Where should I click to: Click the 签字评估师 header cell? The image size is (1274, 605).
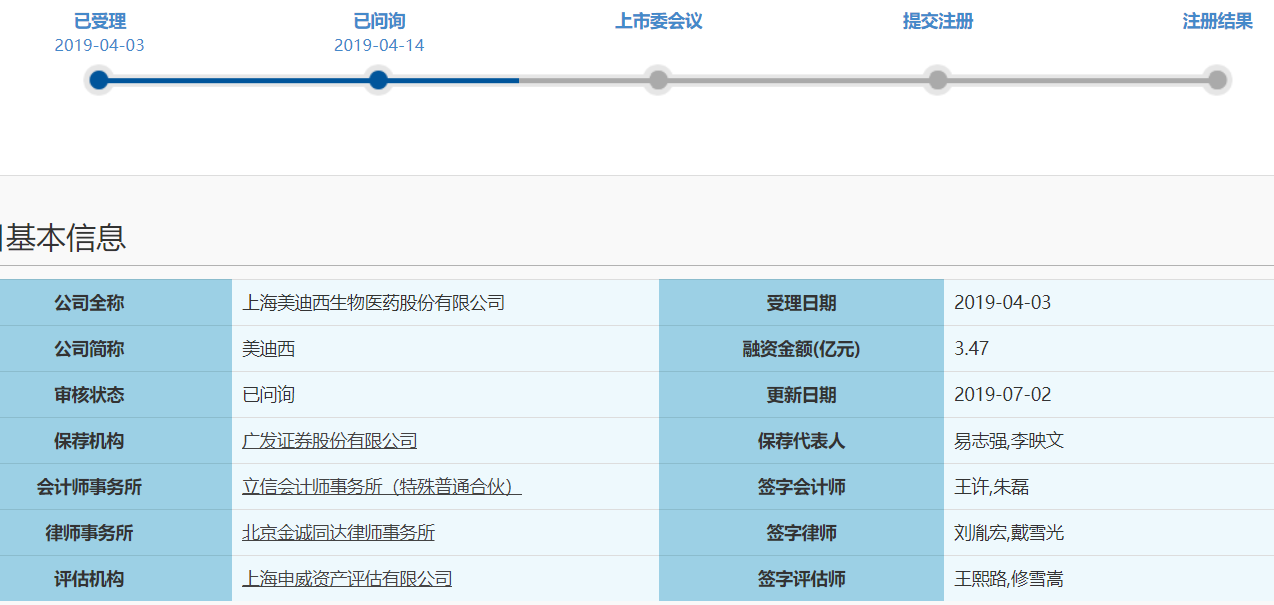click(802, 579)
